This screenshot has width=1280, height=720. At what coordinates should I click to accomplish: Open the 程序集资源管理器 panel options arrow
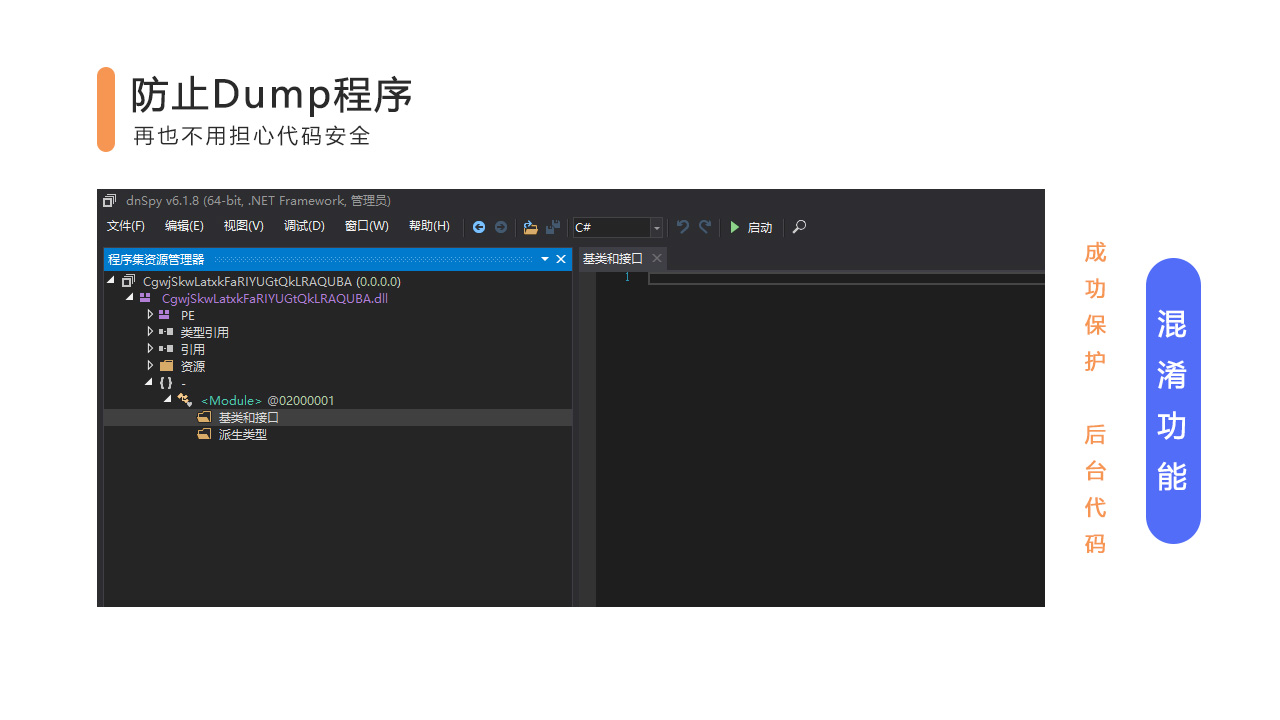click(545, 259)
